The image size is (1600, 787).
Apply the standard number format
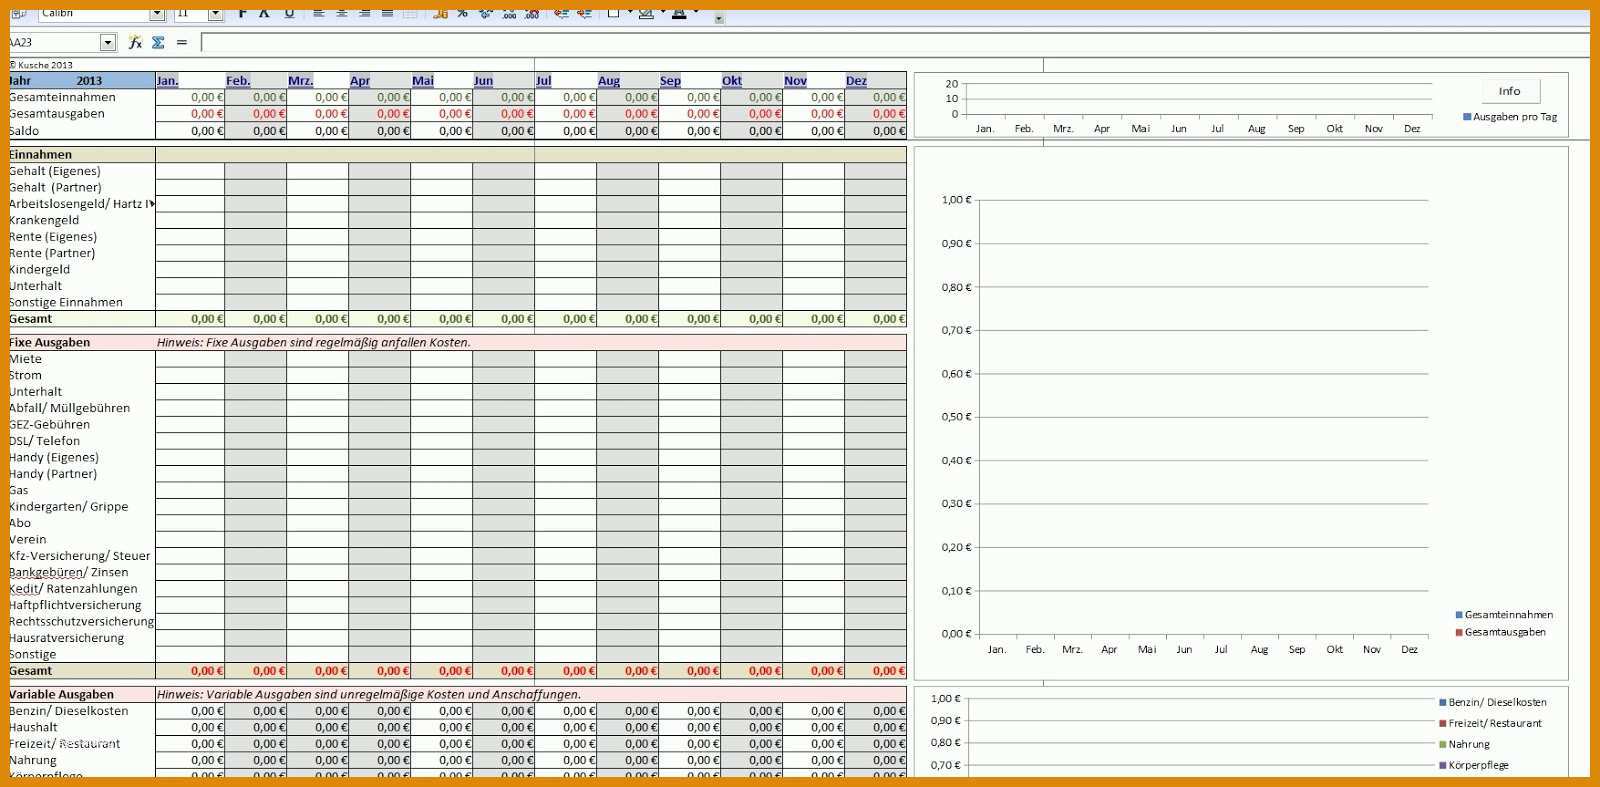[x=485, y=14]
